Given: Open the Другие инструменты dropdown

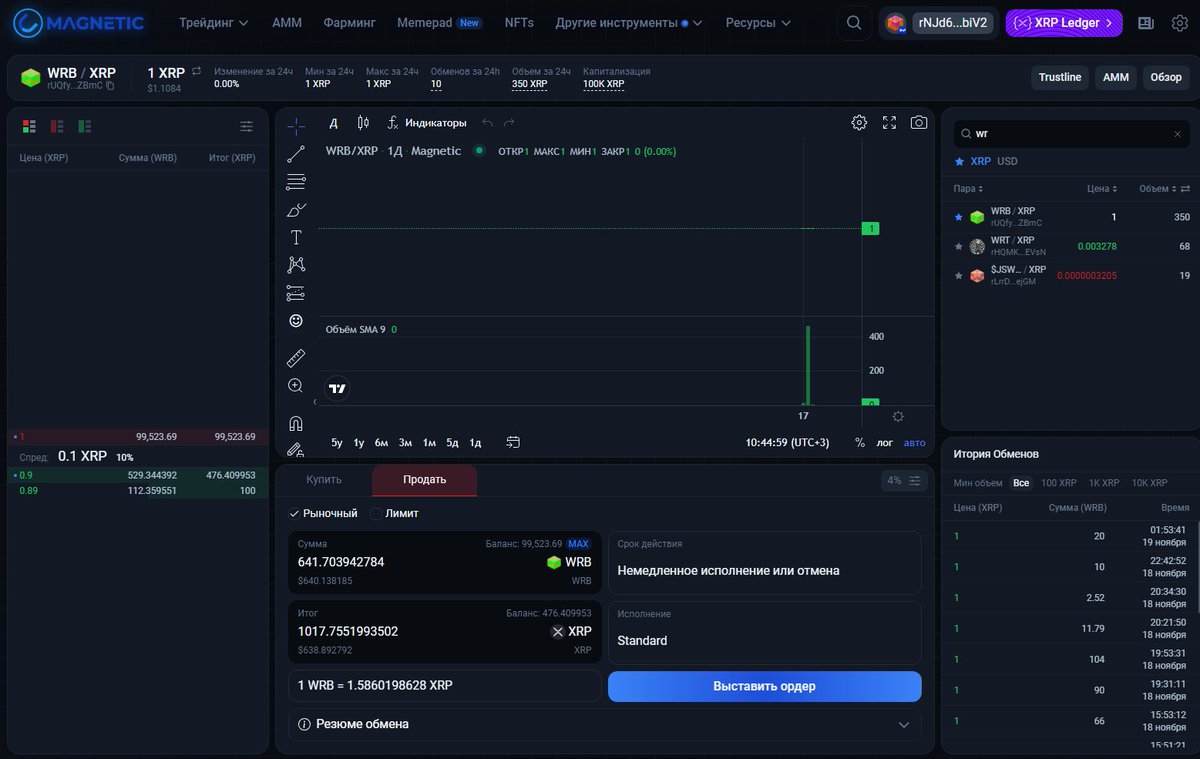Looking at the screenshot, I should (x=629, y=23).
